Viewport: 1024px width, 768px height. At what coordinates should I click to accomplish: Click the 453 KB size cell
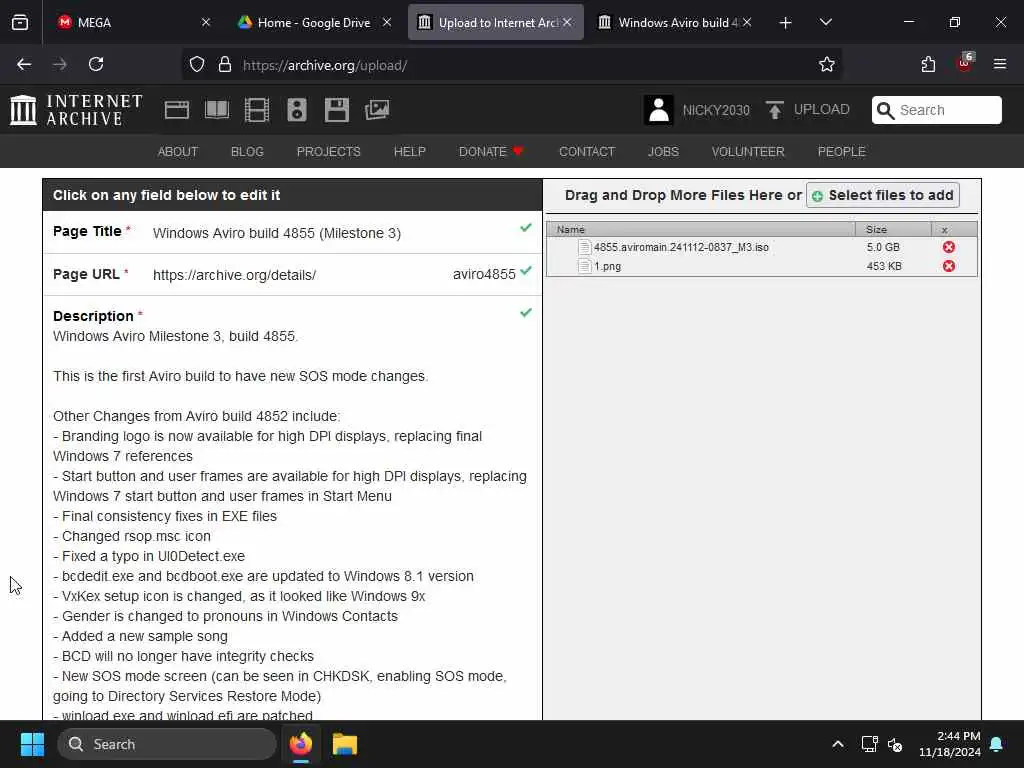coord(884,266)
